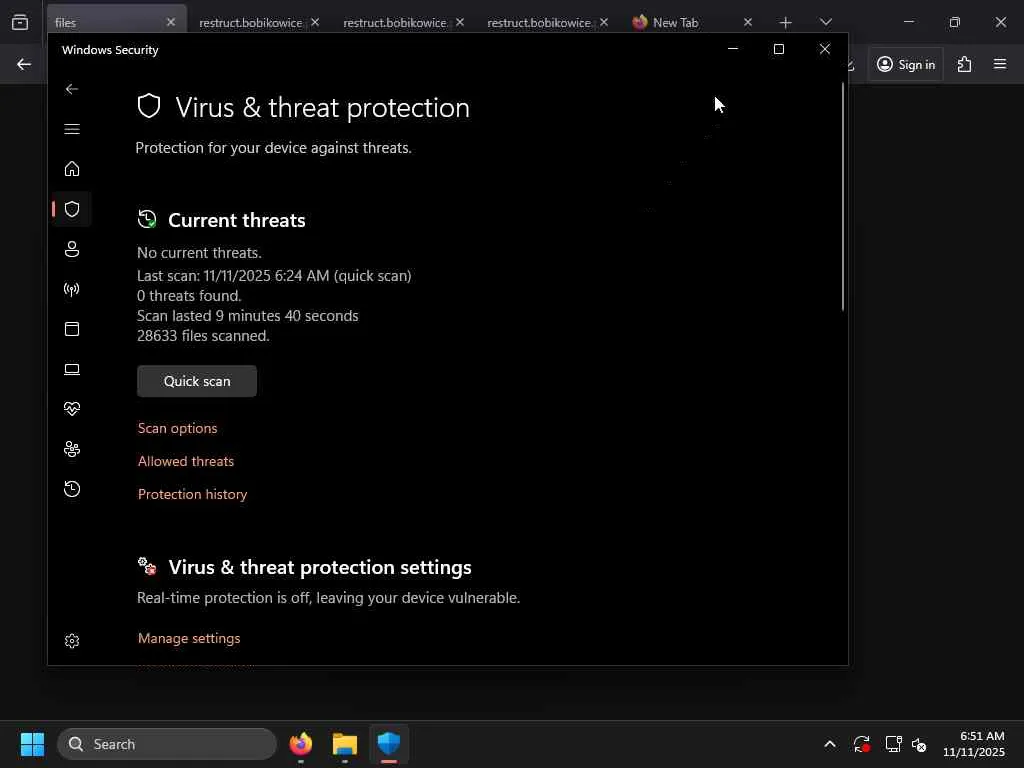Screen dimensions: 1024x768
Task: Click Windows Security taskbar icon
Action: coord(389,744)
